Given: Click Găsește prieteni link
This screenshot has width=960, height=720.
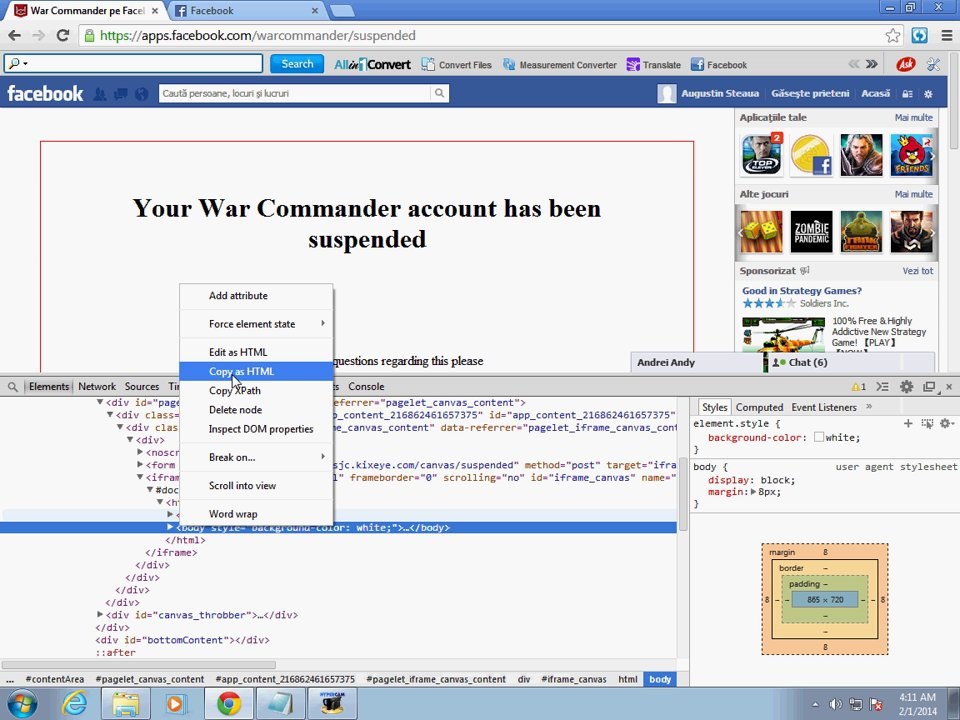Looking at the screenshot, I should click(810, 93).
